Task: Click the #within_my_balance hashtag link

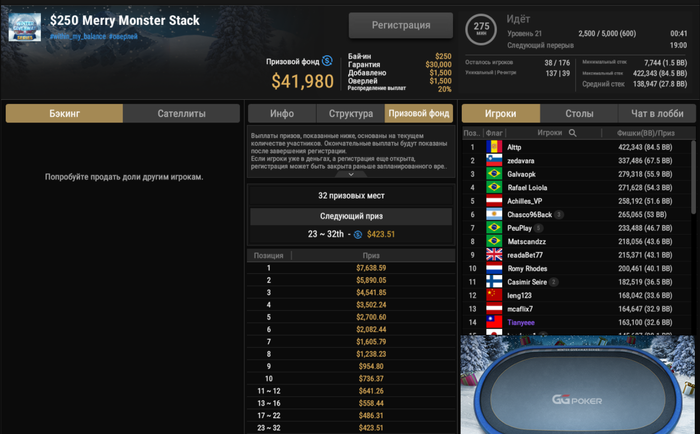Action: click(78, 37)
